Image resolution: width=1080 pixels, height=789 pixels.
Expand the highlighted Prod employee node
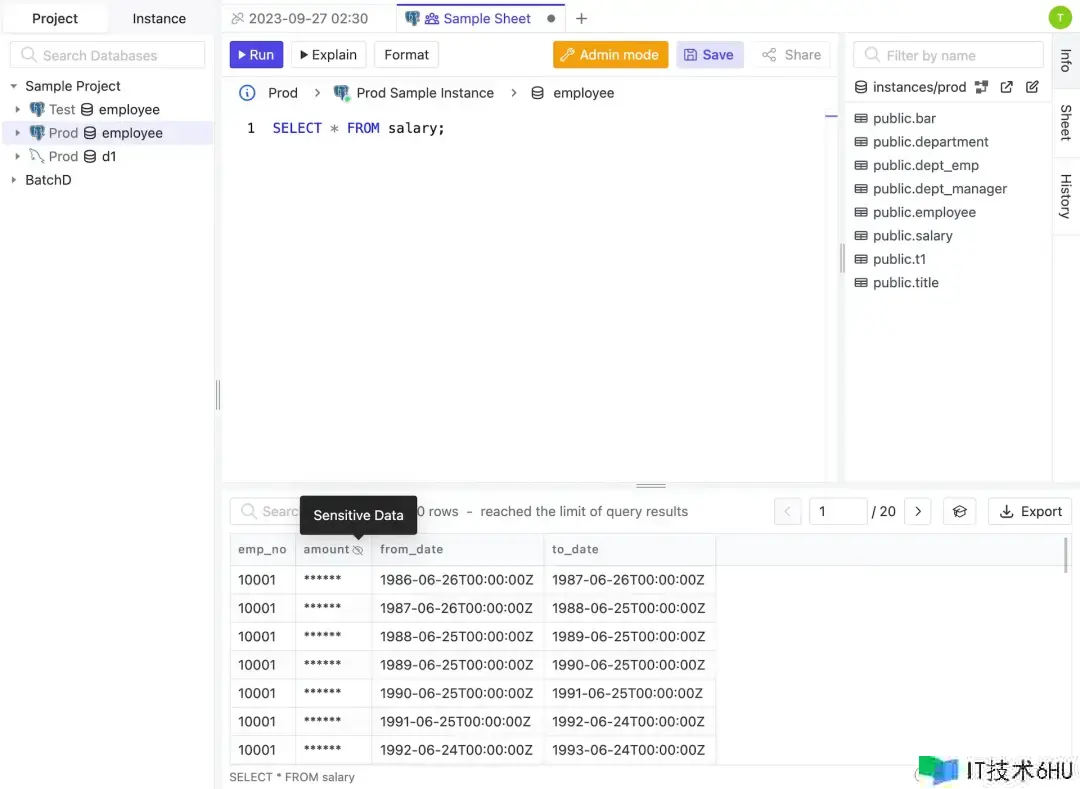[17, 133]
